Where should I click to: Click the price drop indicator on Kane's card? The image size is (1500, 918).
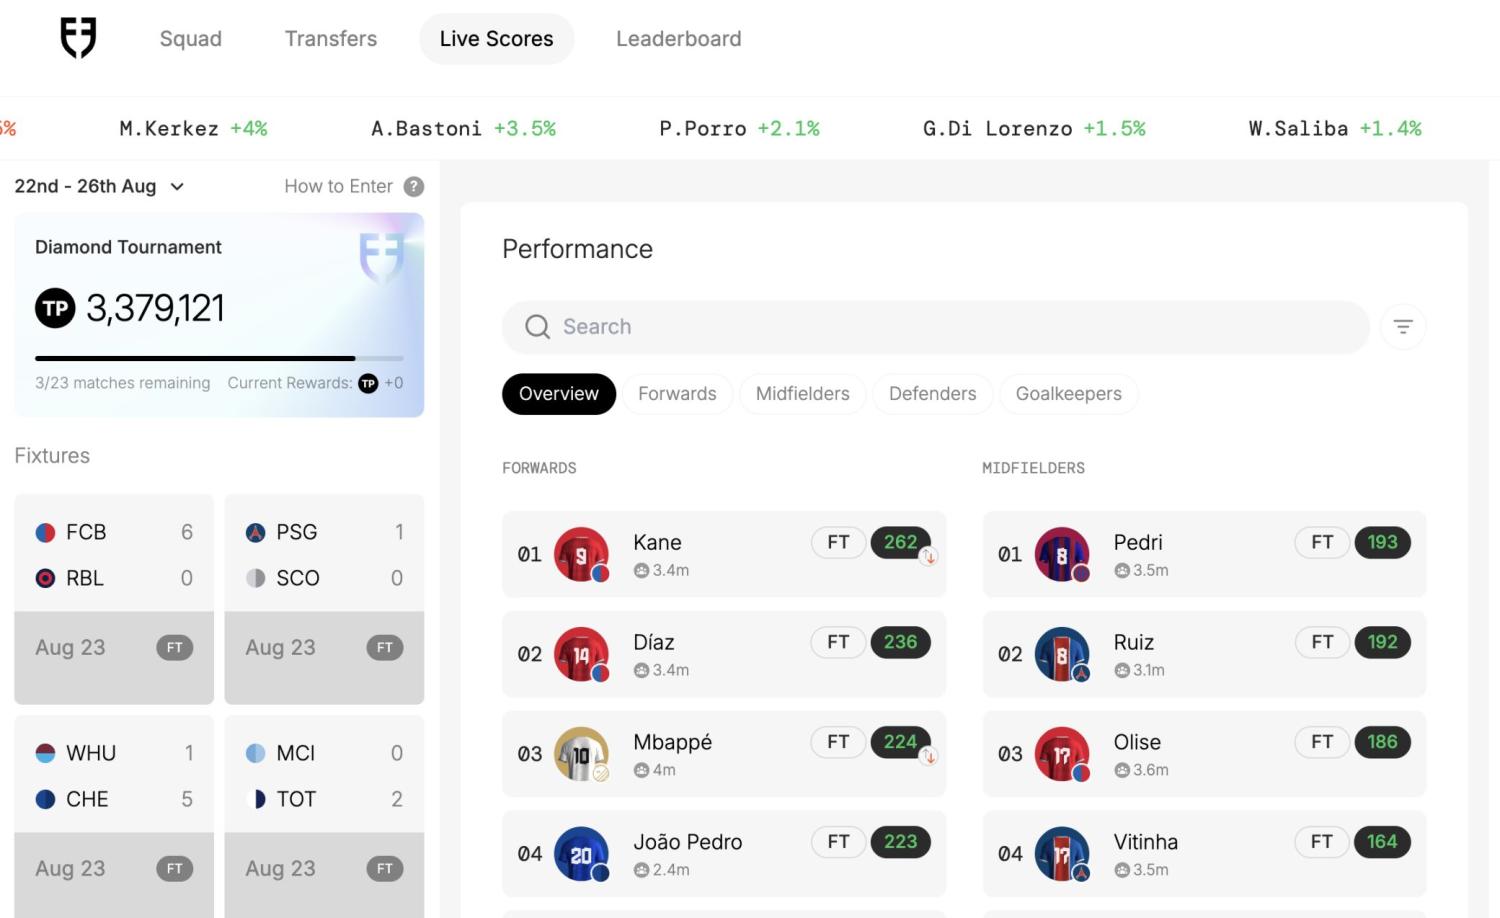(928, 556)
